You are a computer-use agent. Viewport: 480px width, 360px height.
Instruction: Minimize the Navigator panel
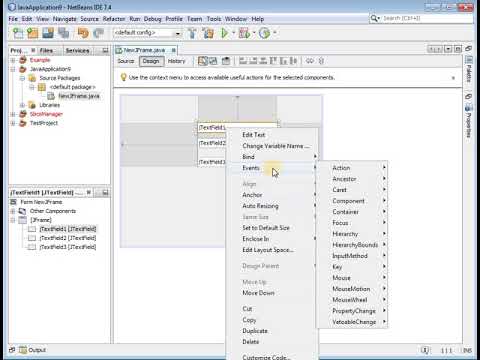pos(105,192)
